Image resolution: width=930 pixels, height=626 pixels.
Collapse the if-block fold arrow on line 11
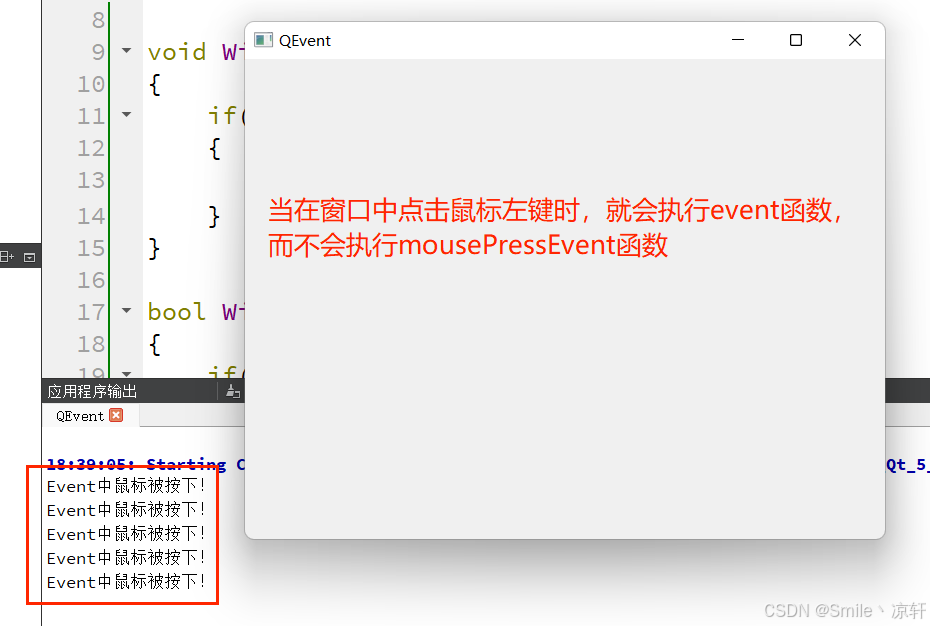point(126,114)
